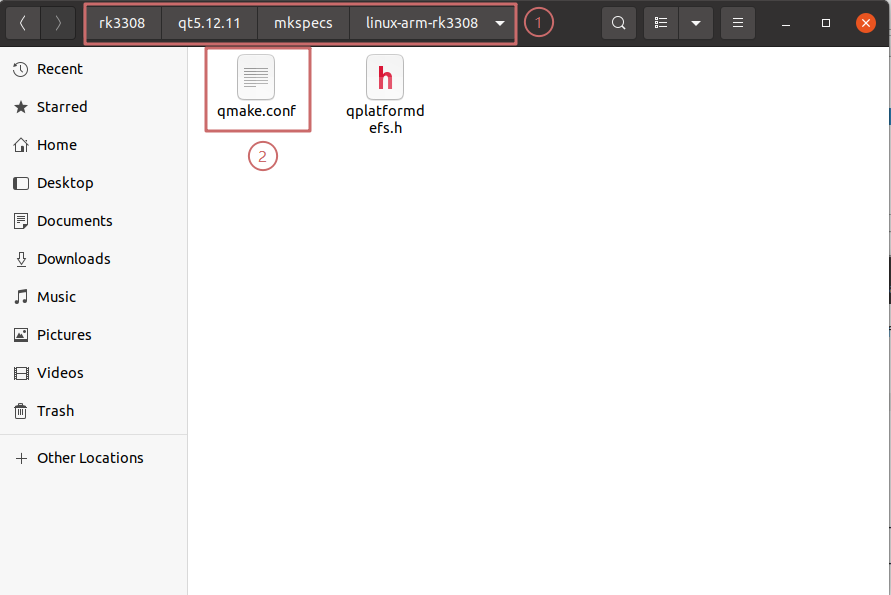
Task: Click the back navigation arrow
Action: [23, 23]
